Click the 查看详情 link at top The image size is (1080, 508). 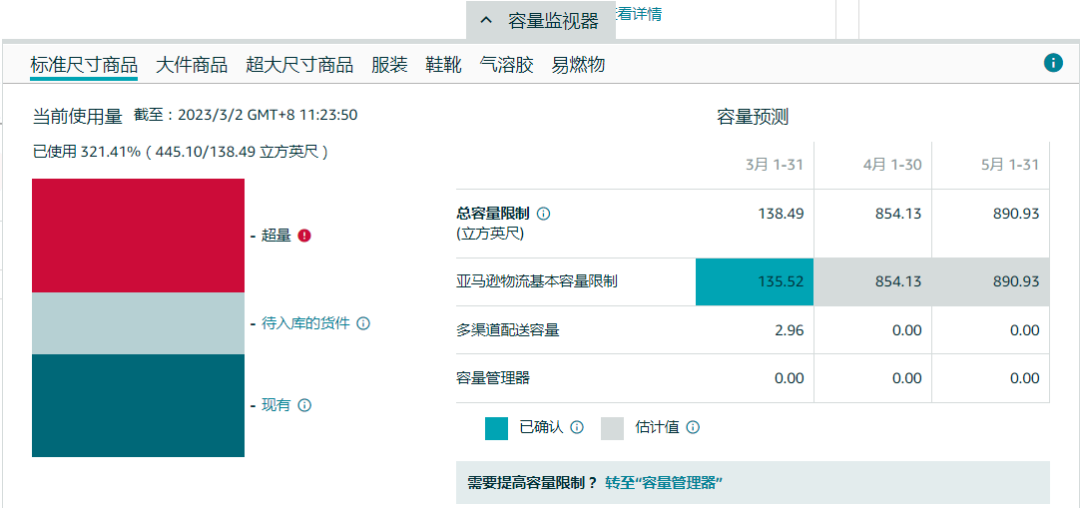[x=638, y=14]
